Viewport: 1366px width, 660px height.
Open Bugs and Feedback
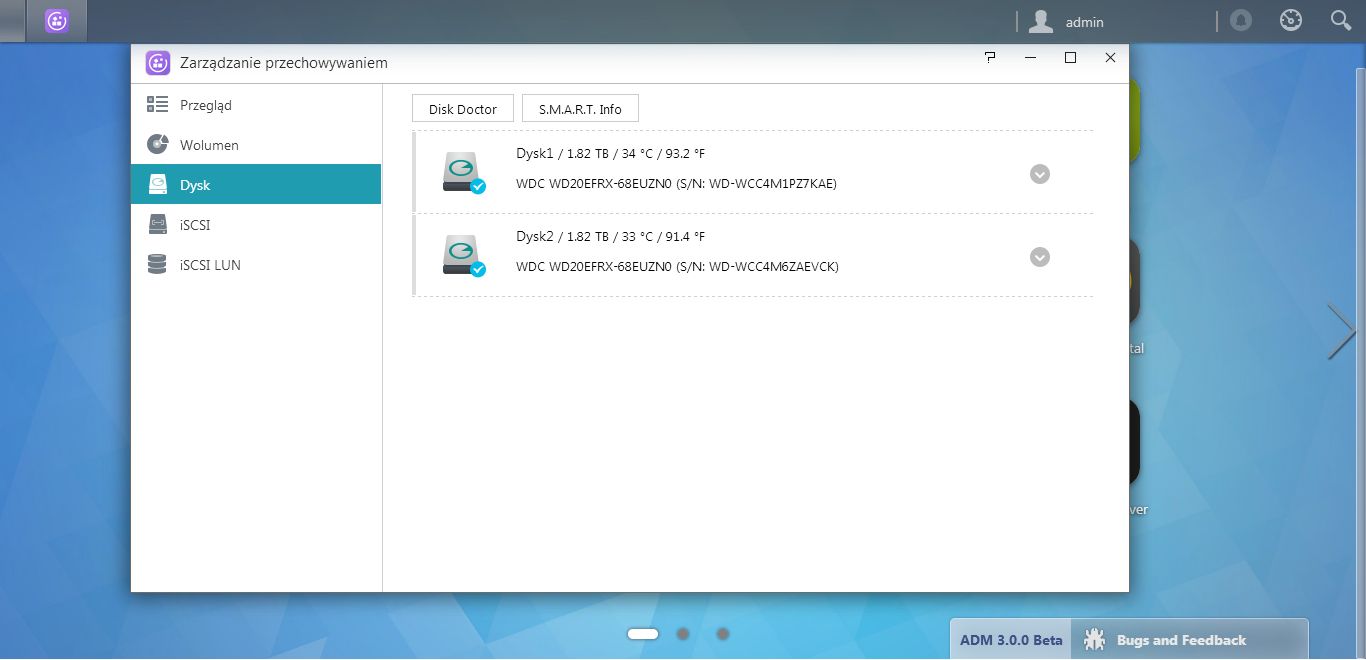click(x=1190, y=640)
